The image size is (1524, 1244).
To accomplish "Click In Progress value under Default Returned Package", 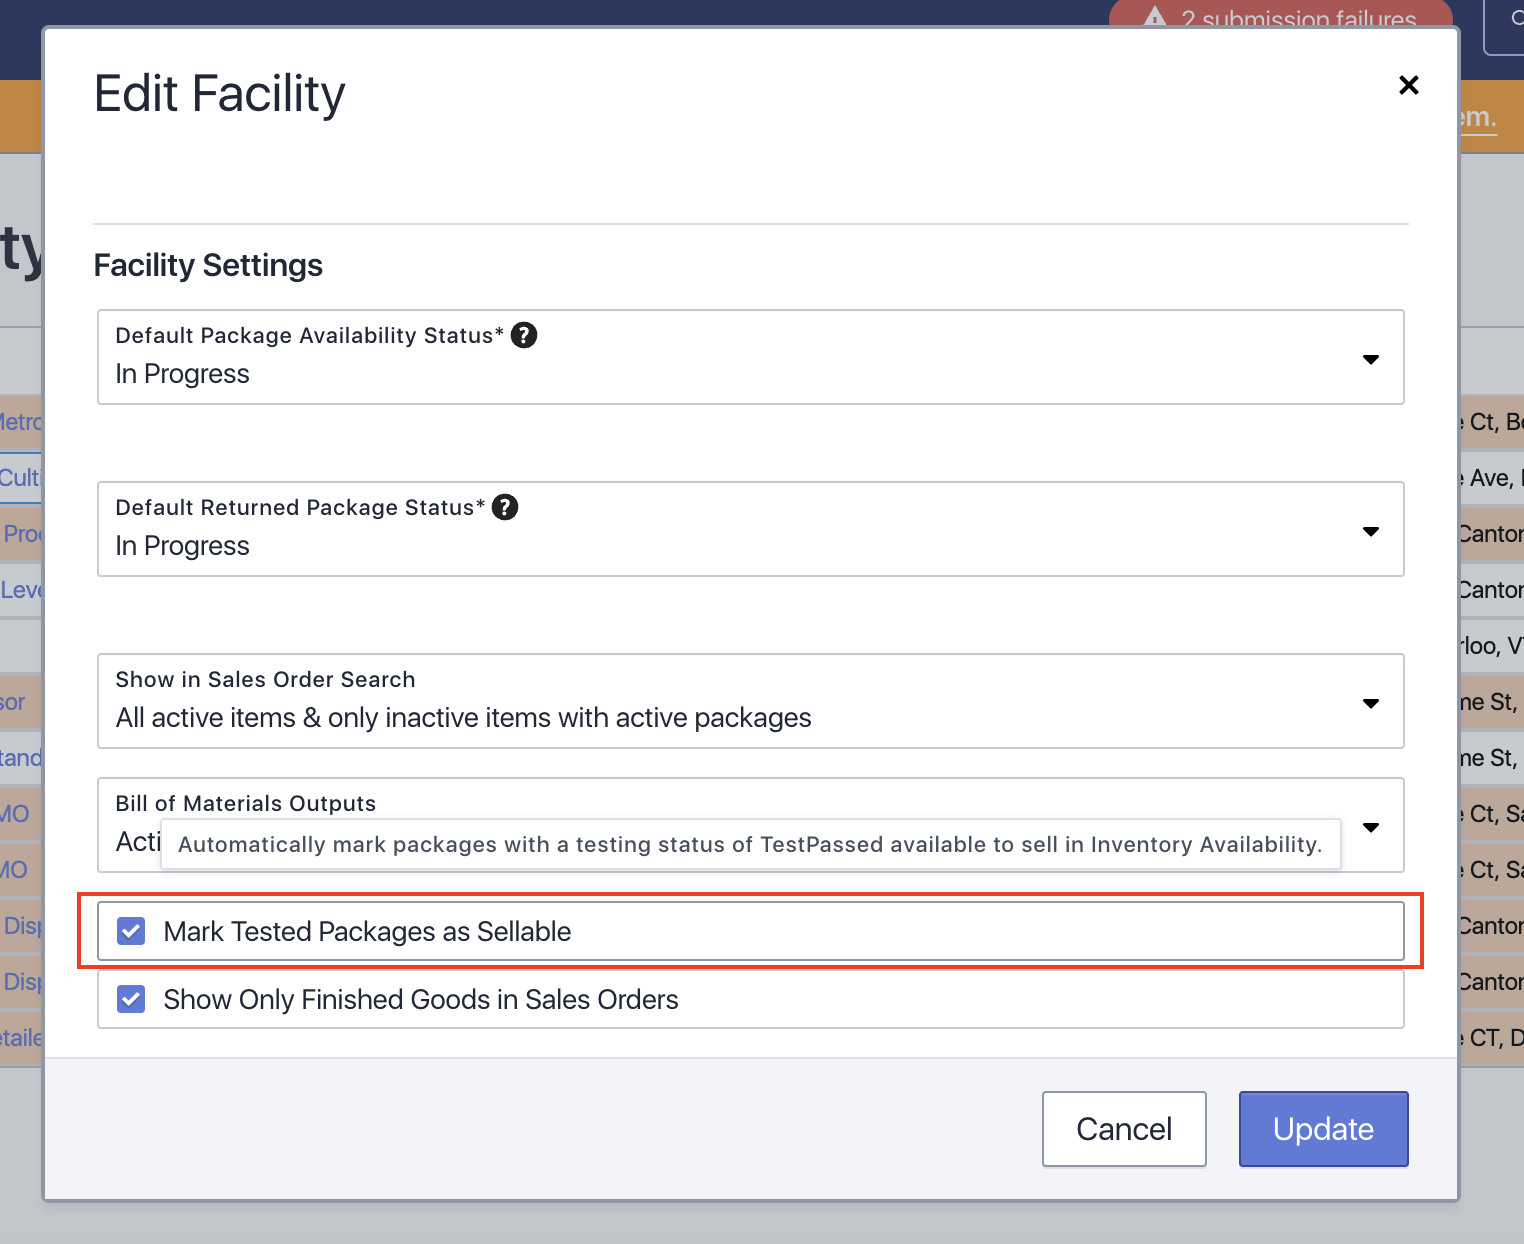I will click(x=182, y=546).
